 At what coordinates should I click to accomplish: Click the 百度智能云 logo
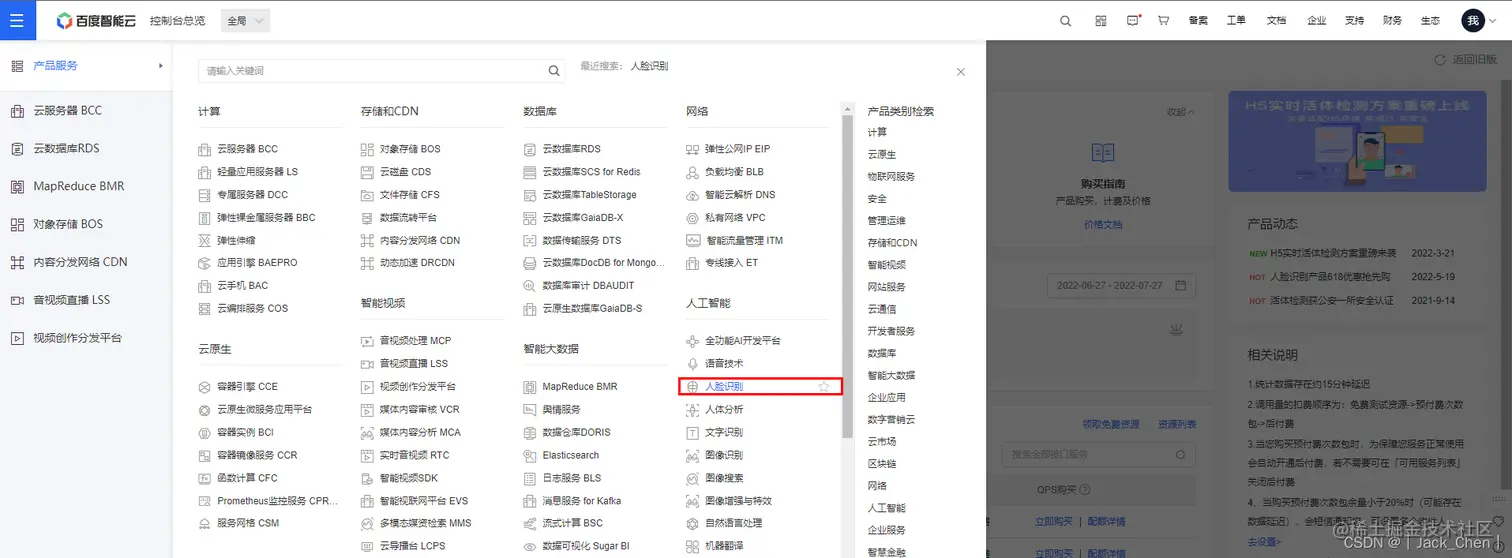coord(96,20)
